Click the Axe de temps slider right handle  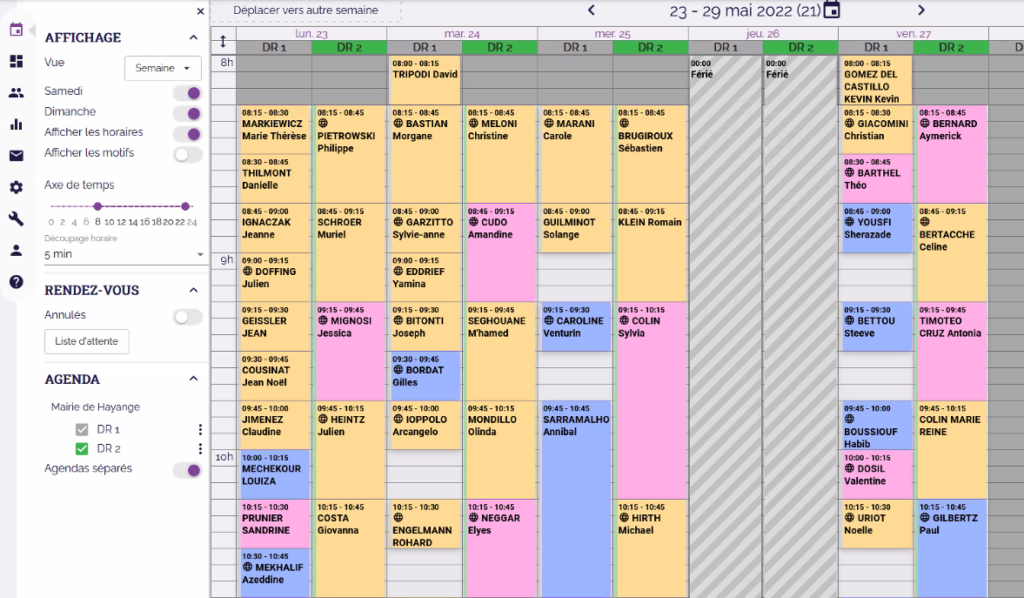pos(185,206)
